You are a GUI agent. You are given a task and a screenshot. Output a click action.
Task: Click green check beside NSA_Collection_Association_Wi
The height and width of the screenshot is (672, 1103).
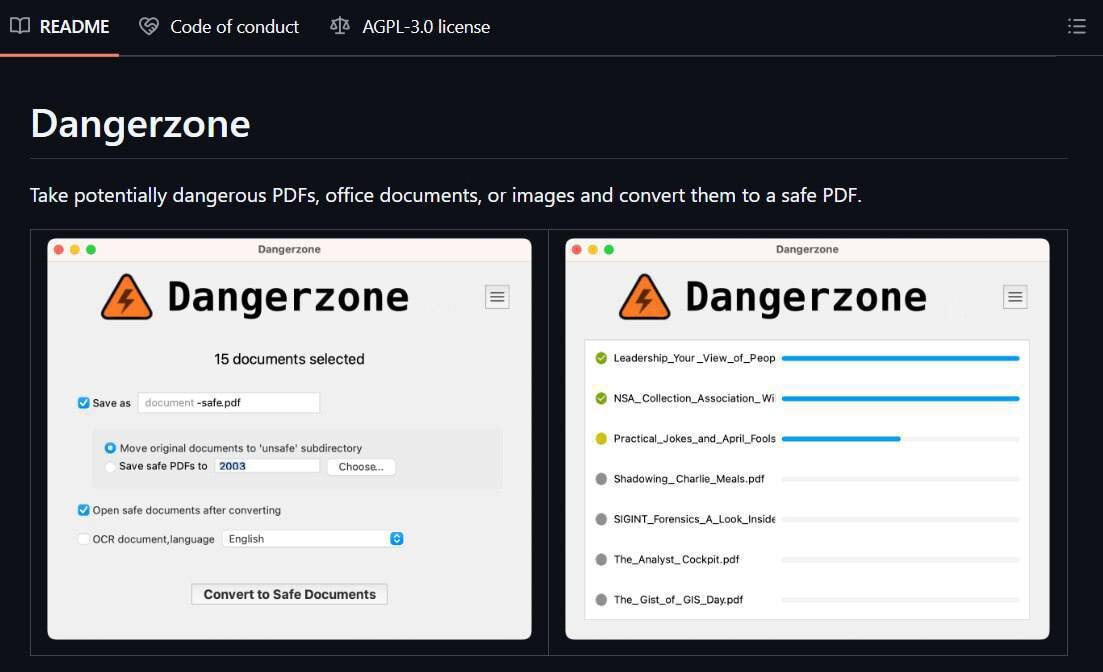tap(601, 398)
